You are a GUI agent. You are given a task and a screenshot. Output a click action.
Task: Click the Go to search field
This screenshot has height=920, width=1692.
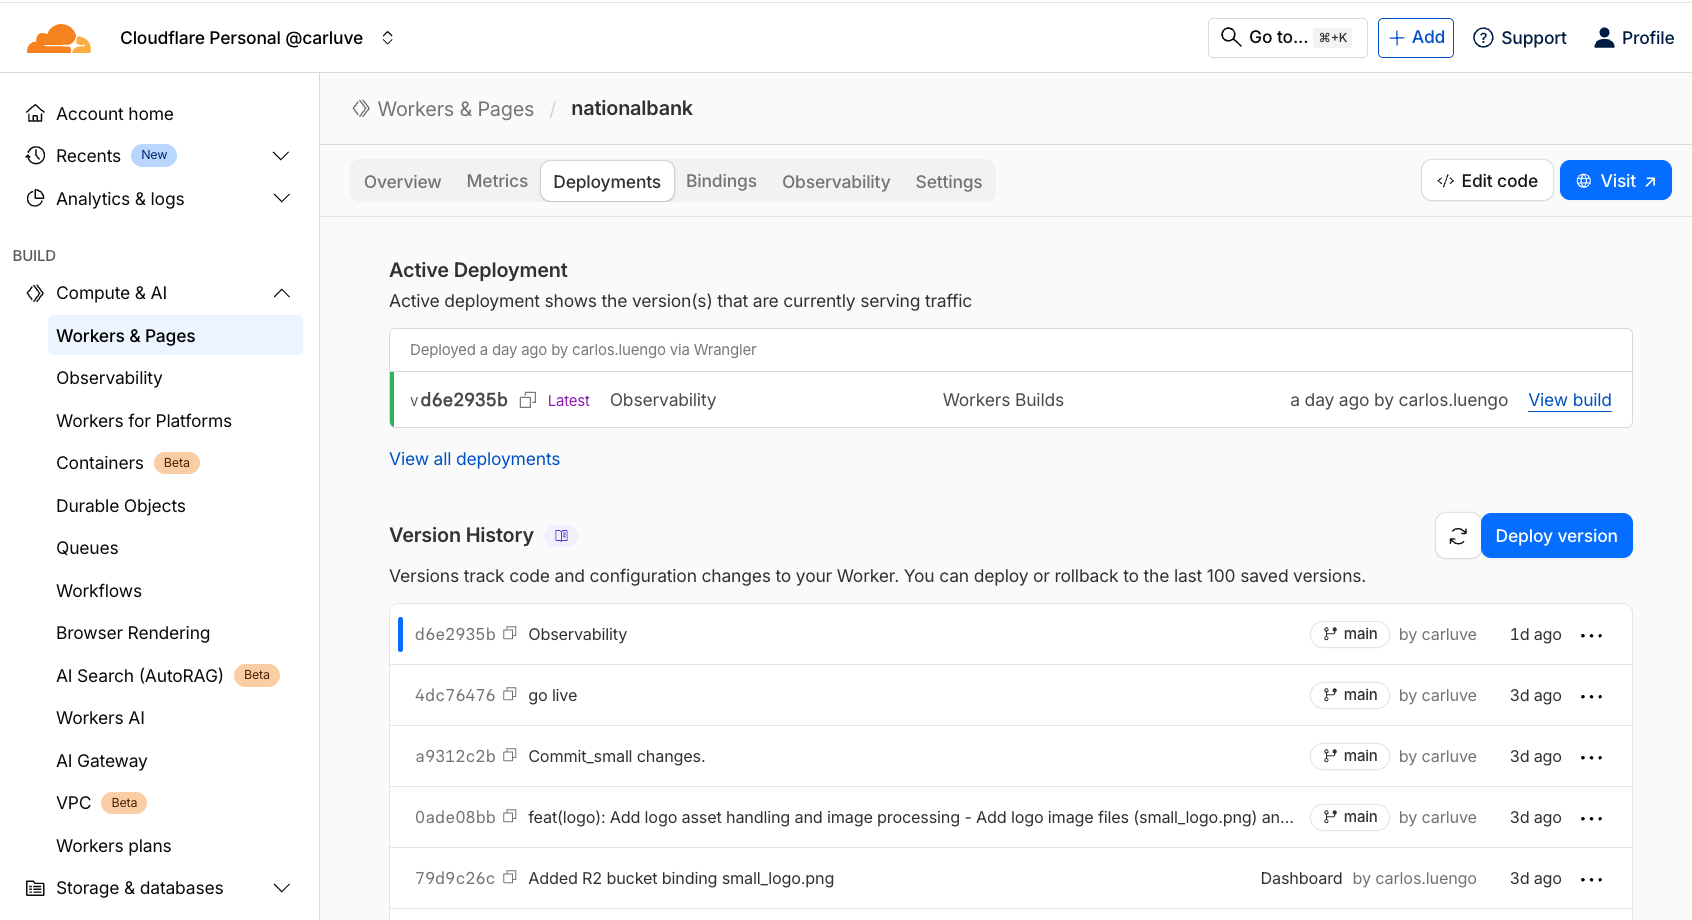click(1287, 38)
